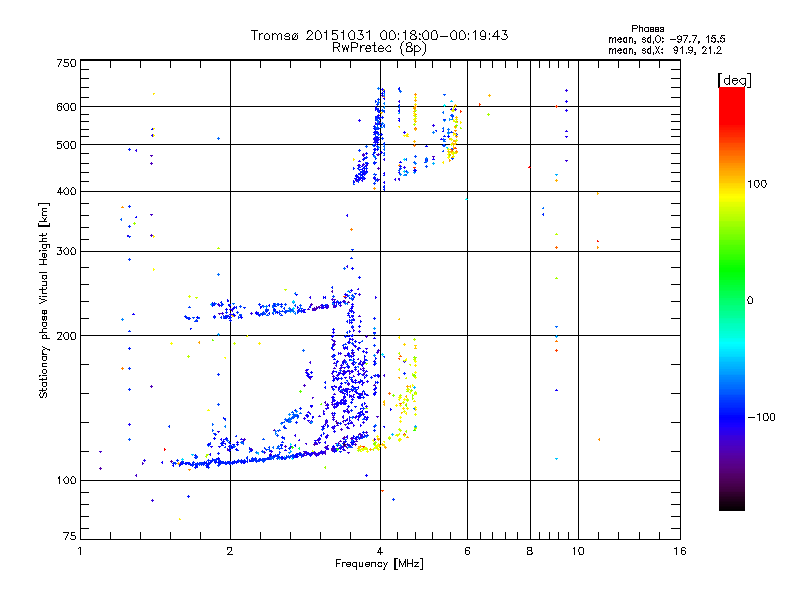The width and height of the screenshot is (800, 600).
Task: Click the black bottom of the colorbar
Action: (732, 503)
